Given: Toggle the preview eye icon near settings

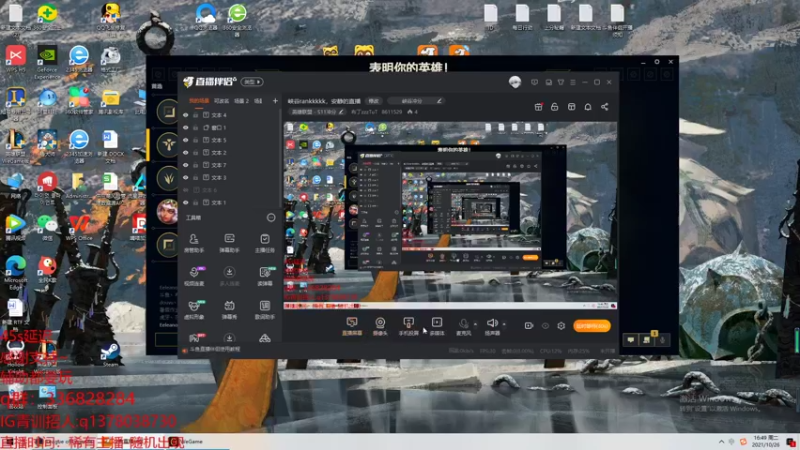Looking at the screenshot, I should 545,326.
